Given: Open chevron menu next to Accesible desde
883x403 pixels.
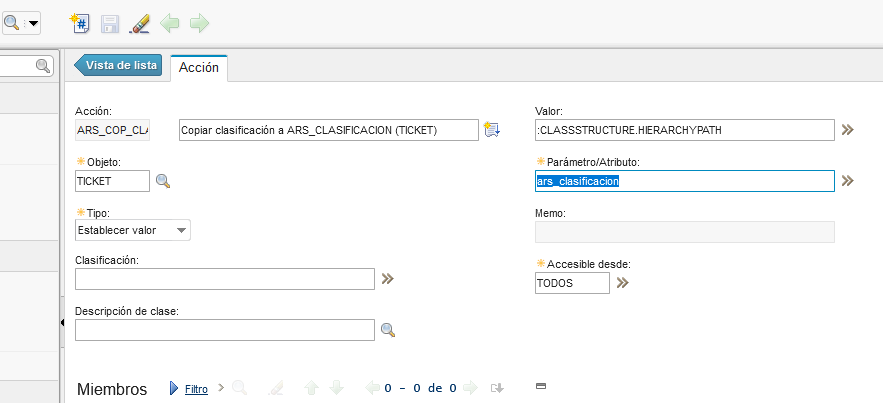Looking at the screenshot, I should [622, 283].
